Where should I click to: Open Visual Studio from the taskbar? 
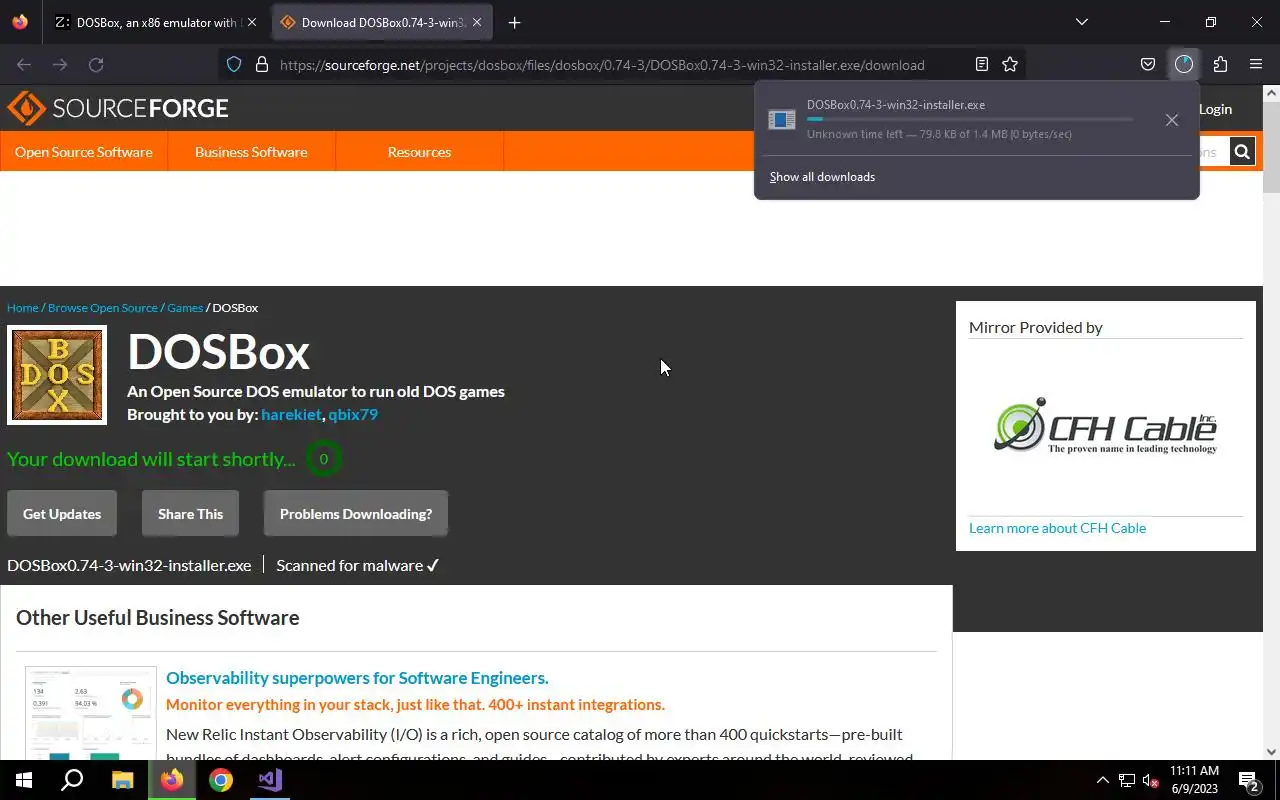click(270, 780)
